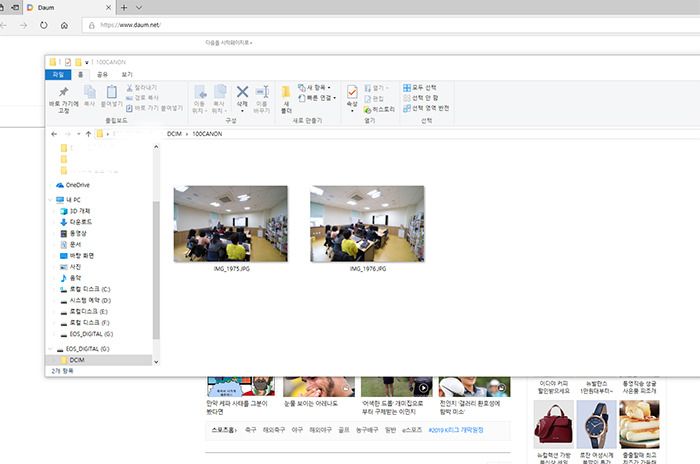Click 경로 복사 in clipboard group
The image size is (700, 464).
(x=142, y=97)
